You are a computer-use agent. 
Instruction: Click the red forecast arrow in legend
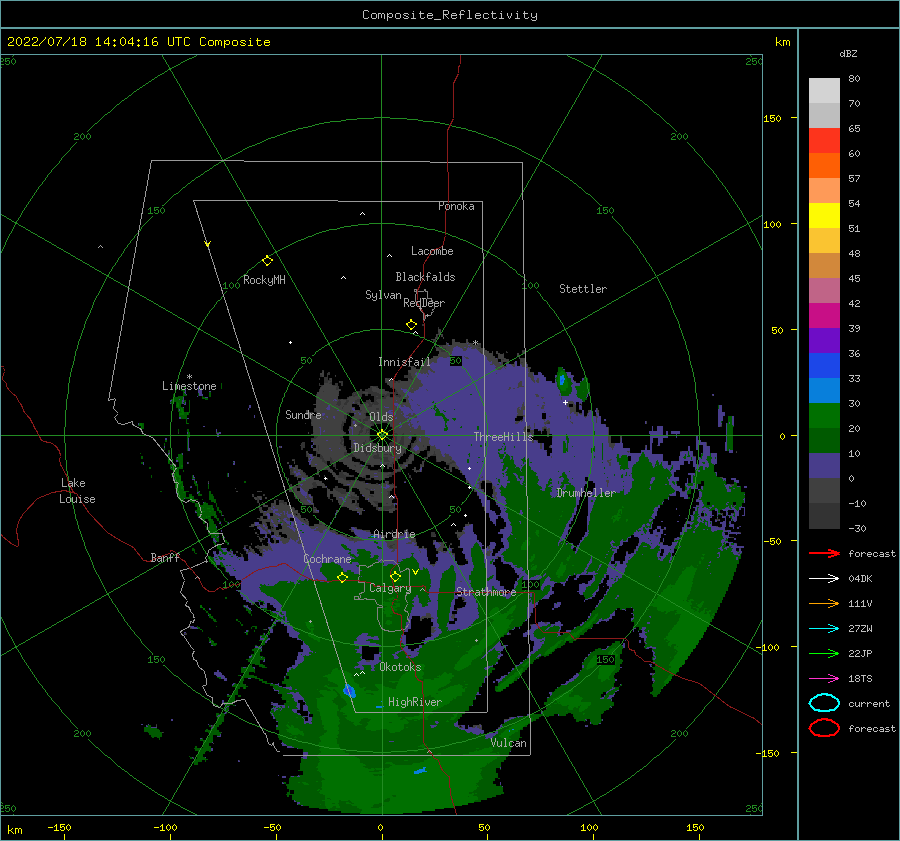824,553
